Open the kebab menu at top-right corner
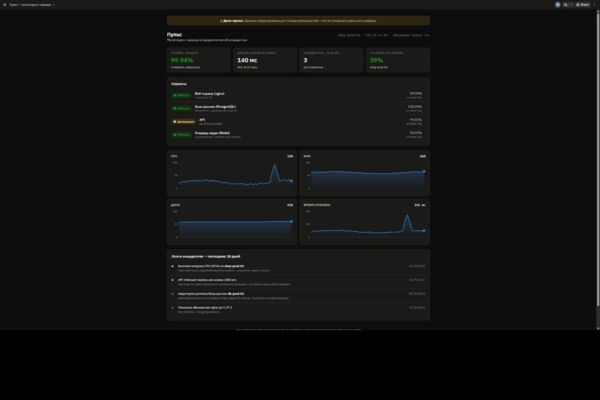Viewport: 600px width, 400px height. pyautogui.click(x=595, y=5)
